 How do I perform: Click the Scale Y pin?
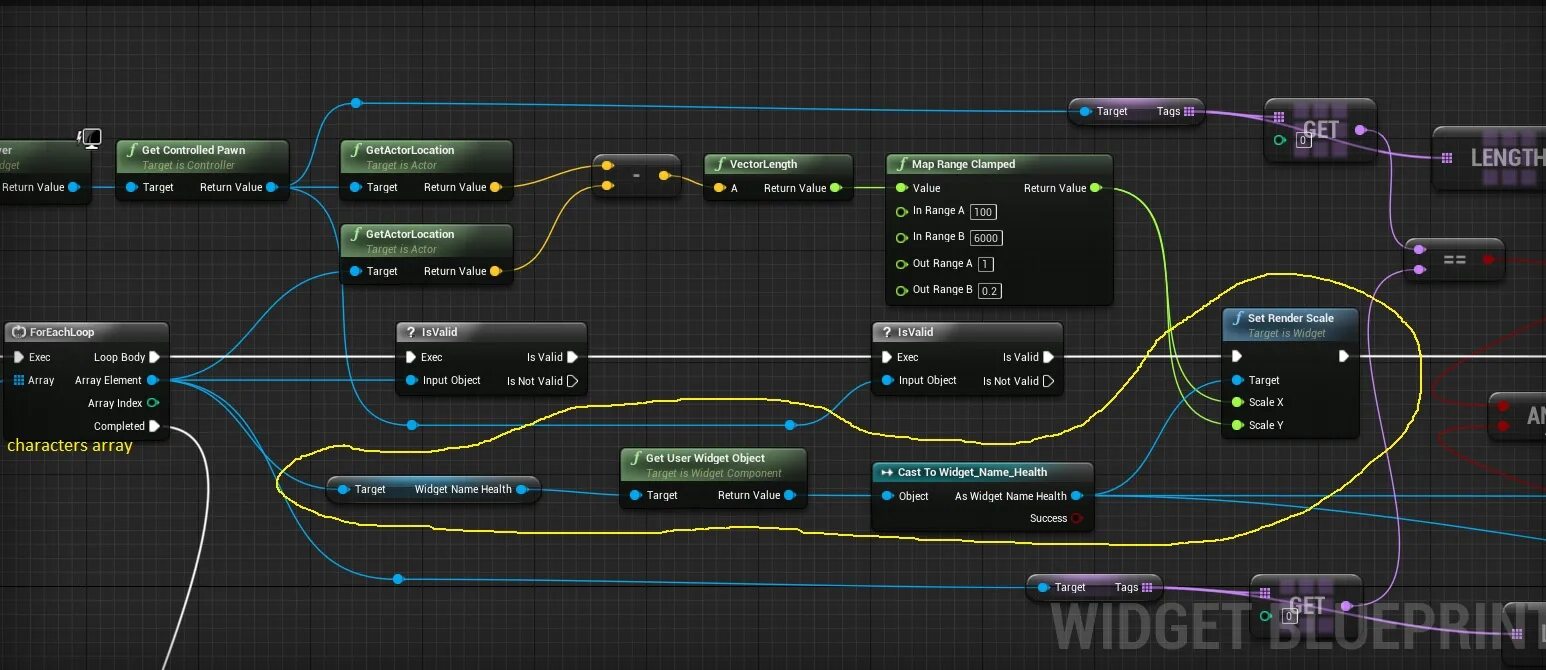pos(1238,425)
